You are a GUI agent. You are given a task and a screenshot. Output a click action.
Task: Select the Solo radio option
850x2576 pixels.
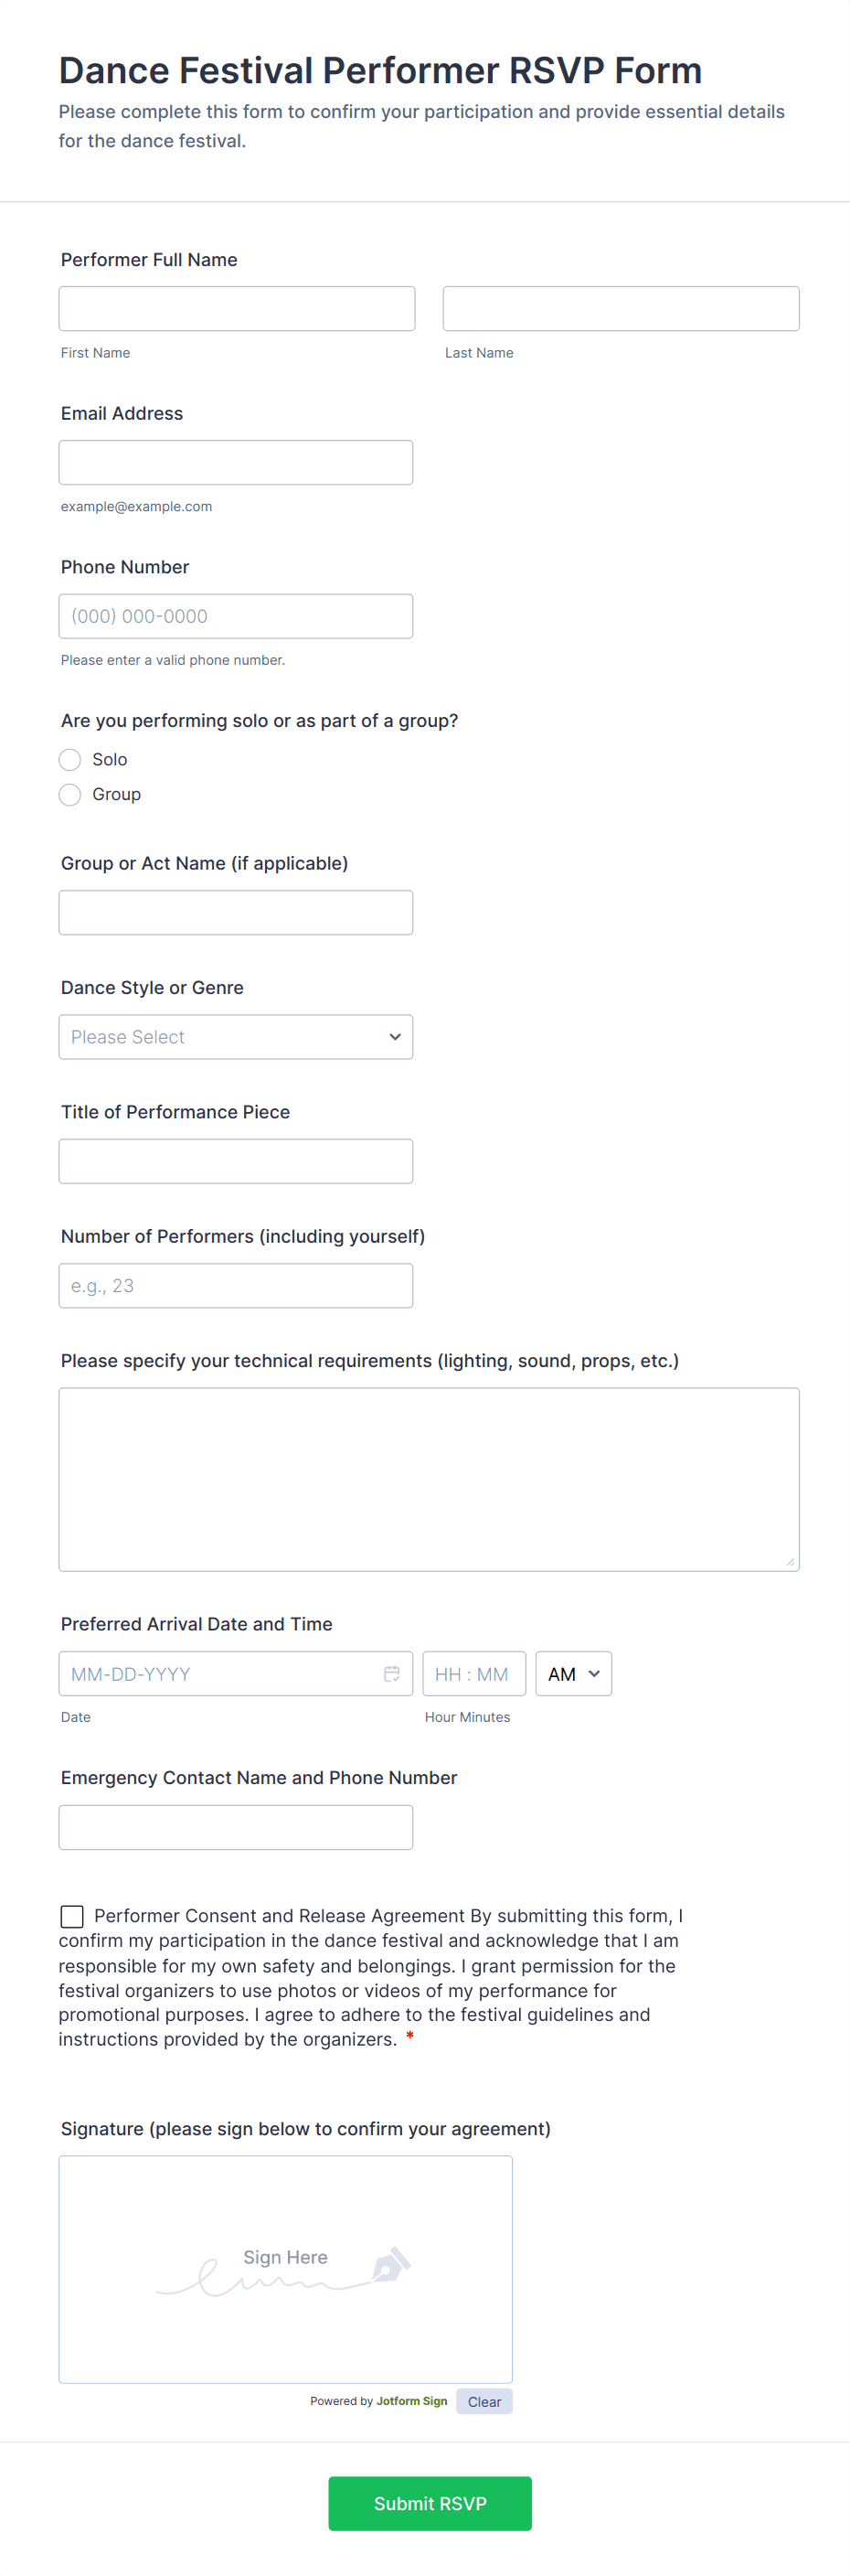(70, 760)
